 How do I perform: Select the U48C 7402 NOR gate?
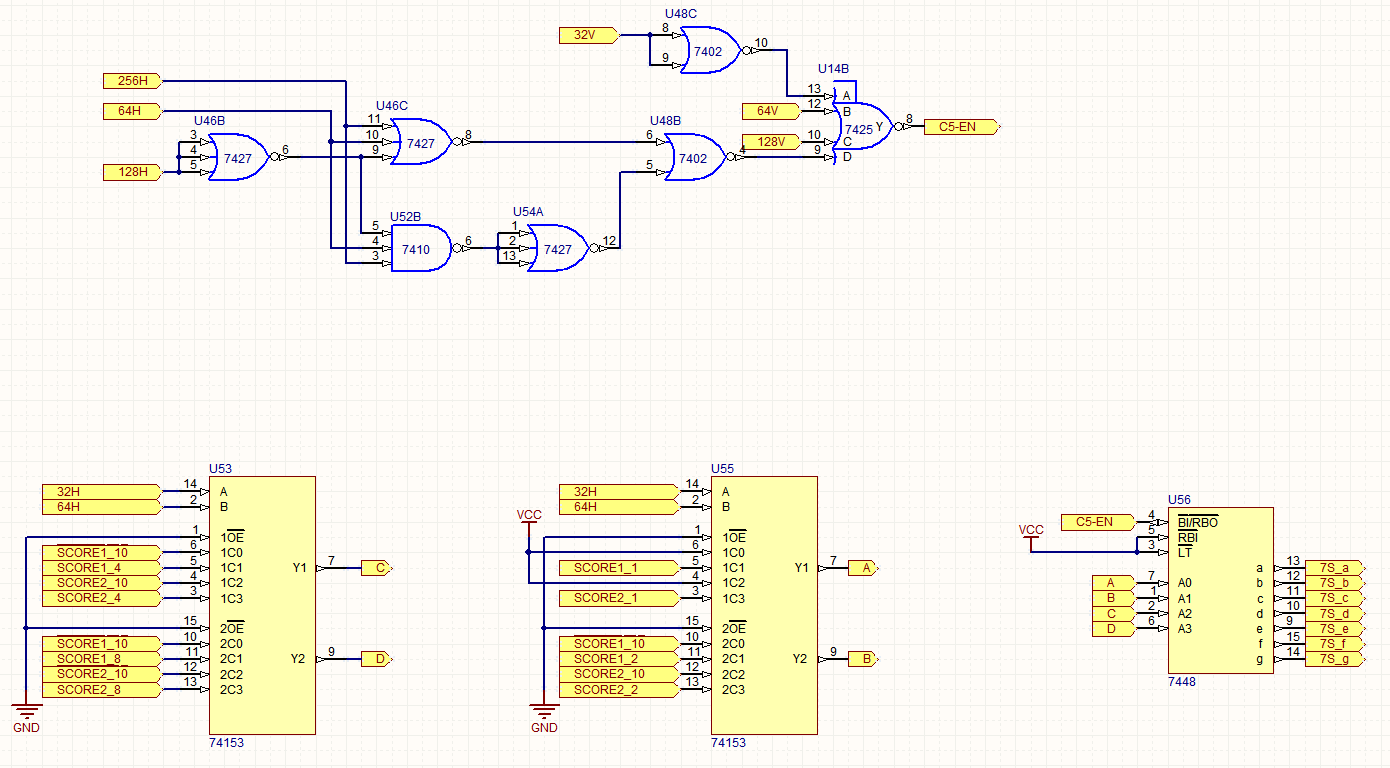pos(711,51)
